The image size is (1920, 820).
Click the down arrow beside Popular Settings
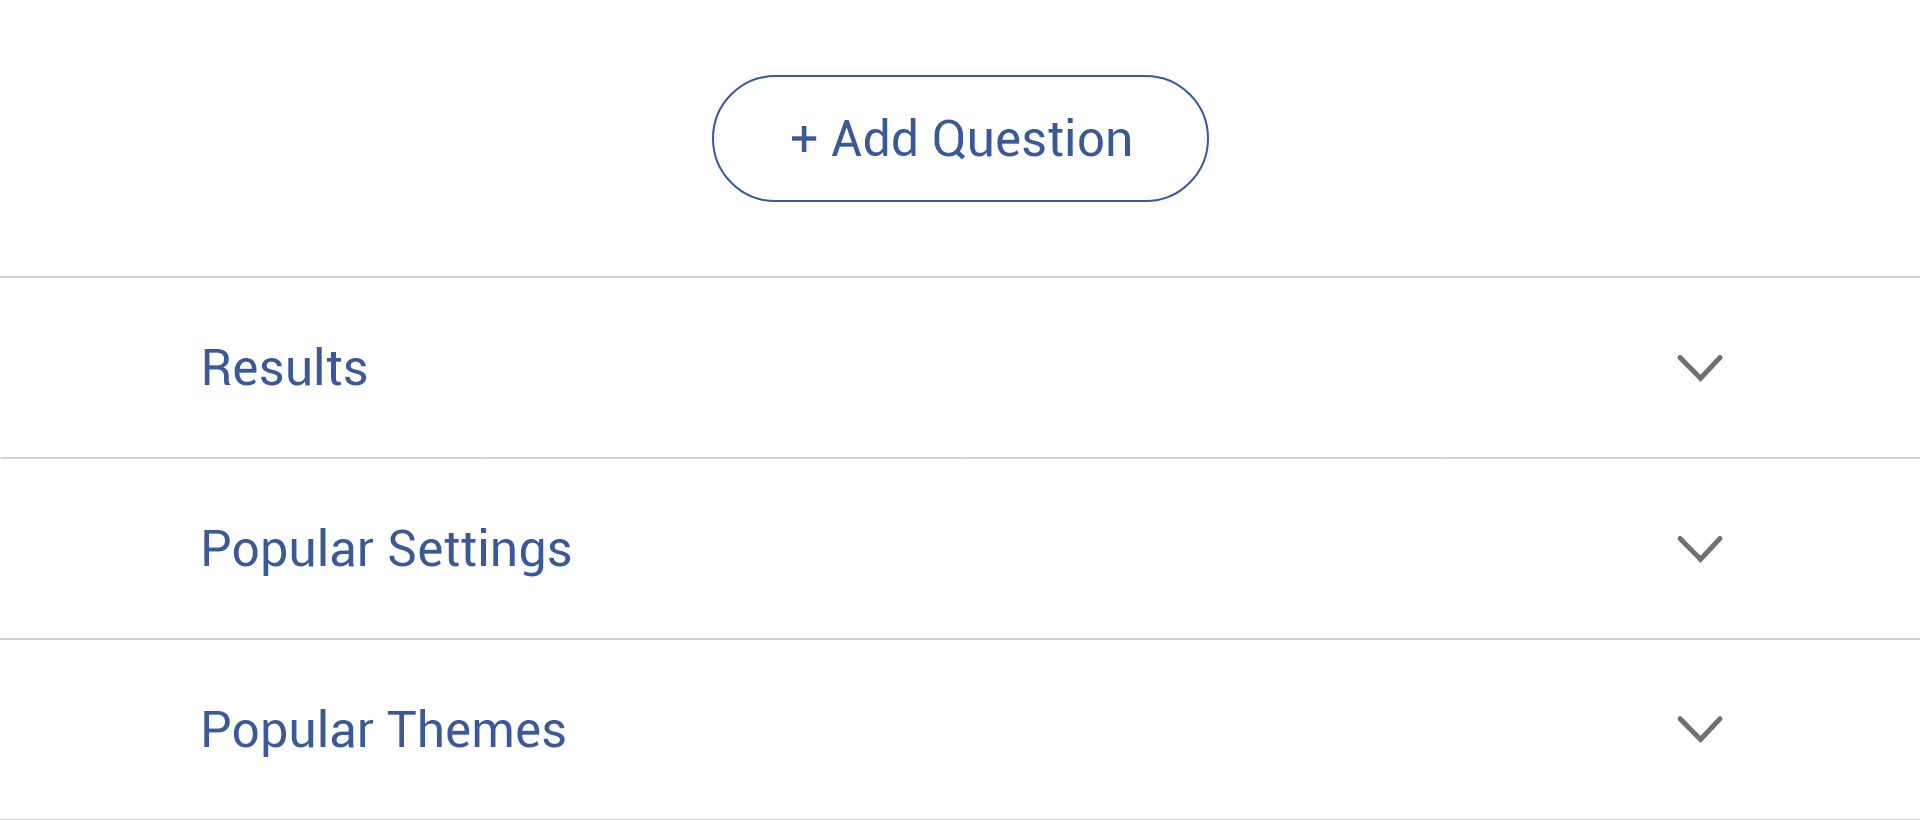click(1699, 549)
